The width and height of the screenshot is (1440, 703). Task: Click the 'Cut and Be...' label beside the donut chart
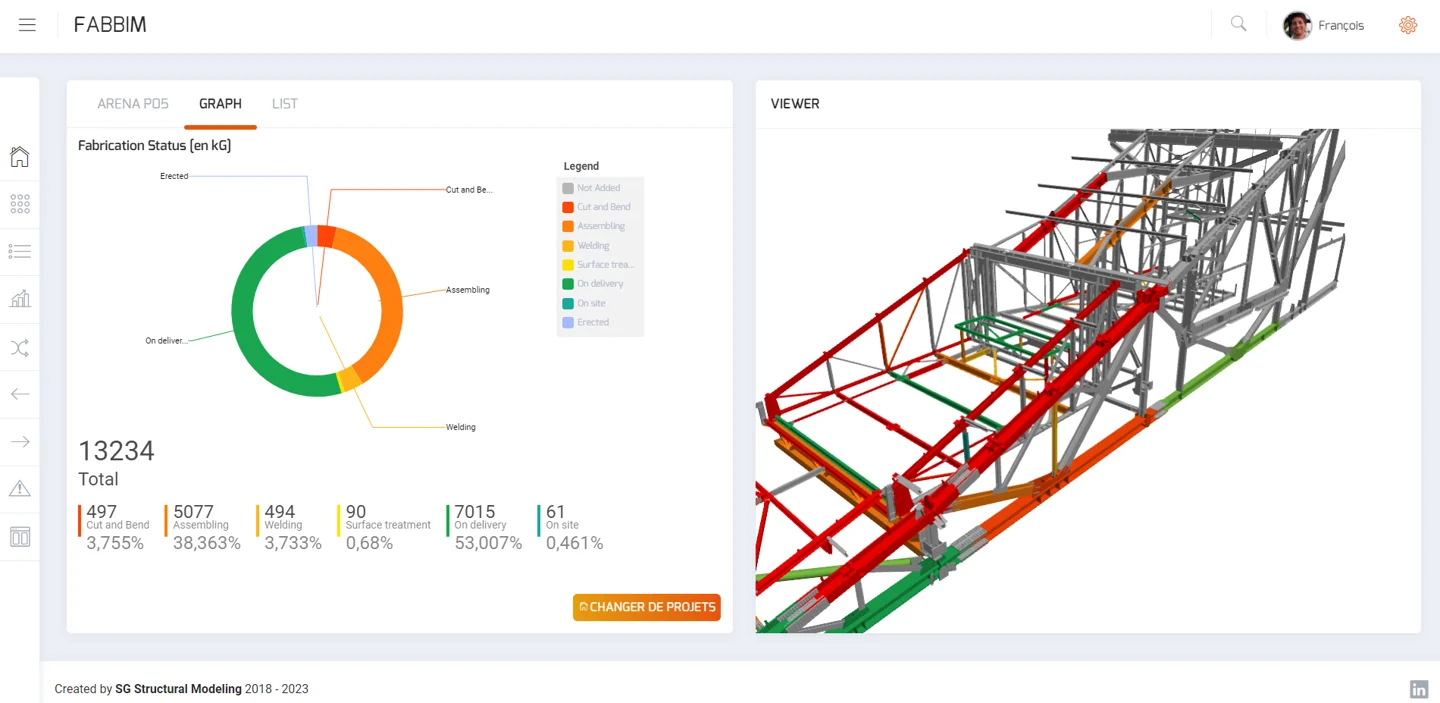coord(469,190)
